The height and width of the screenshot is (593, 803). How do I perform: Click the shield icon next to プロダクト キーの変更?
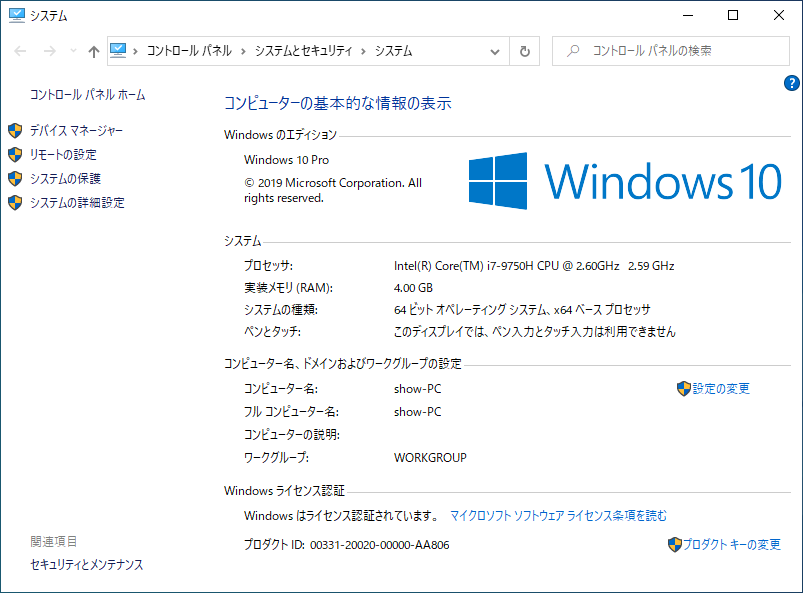(675, 544)
